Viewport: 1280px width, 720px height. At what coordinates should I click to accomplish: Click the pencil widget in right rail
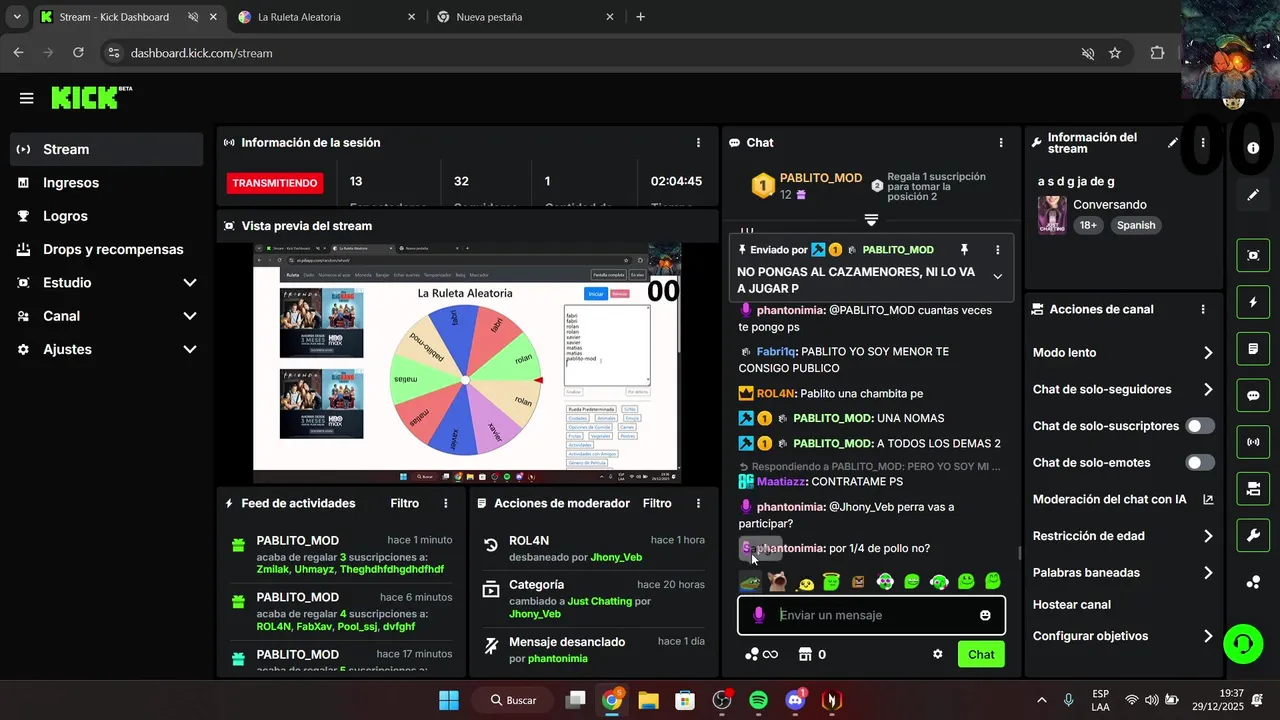click(1253, 195)
